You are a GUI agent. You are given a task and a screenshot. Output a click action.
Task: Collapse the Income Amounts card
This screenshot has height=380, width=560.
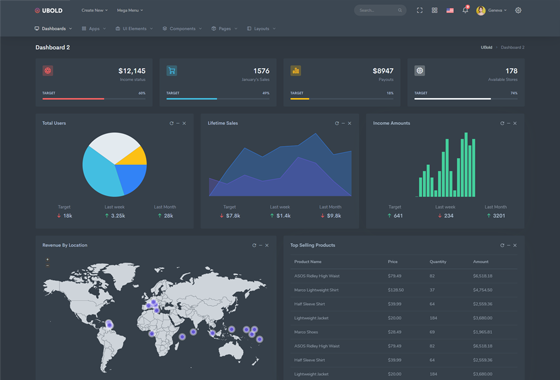[509, 123]
